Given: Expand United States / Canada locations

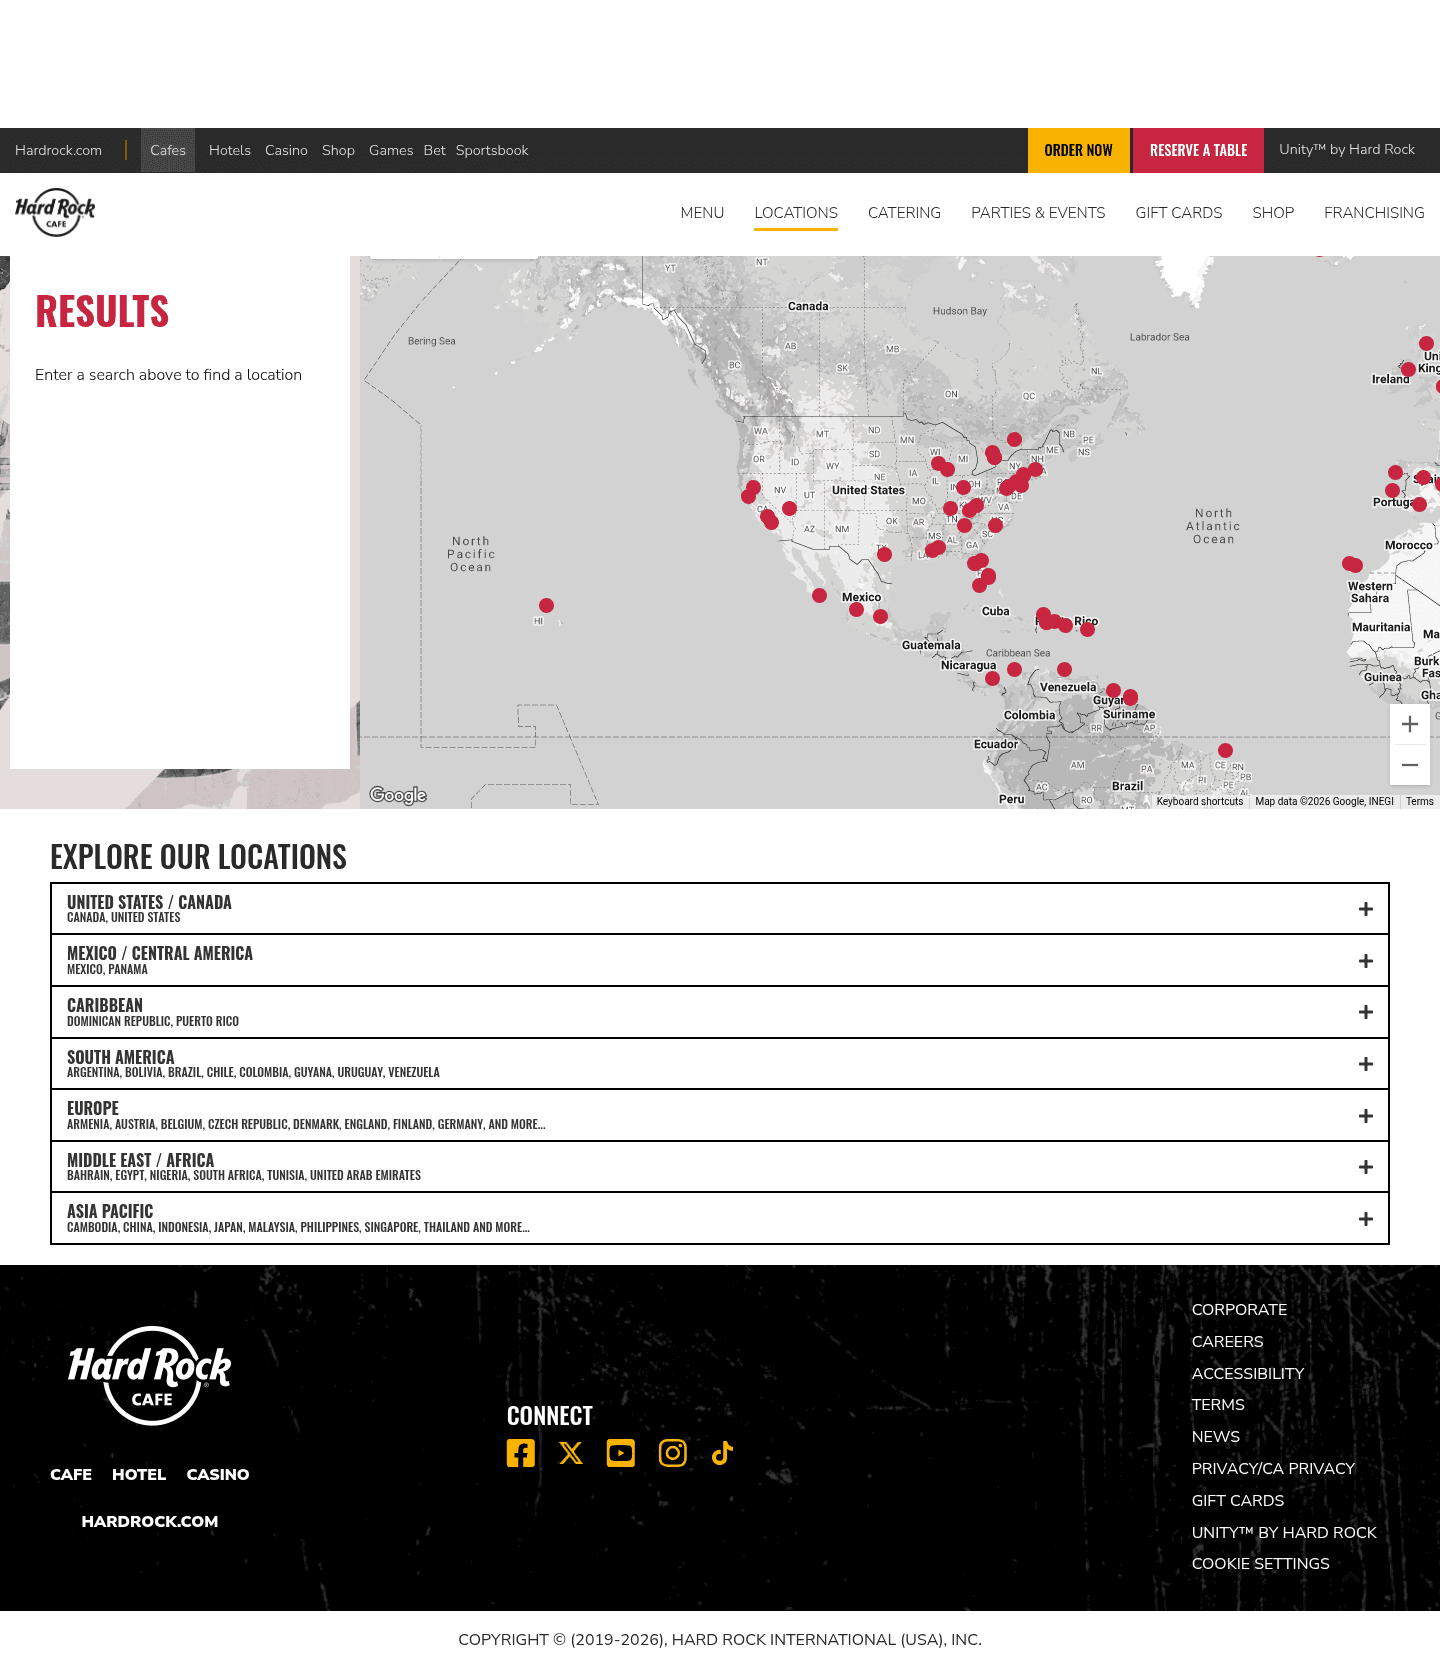Looking at the screenshot, I should pos(720,909).
